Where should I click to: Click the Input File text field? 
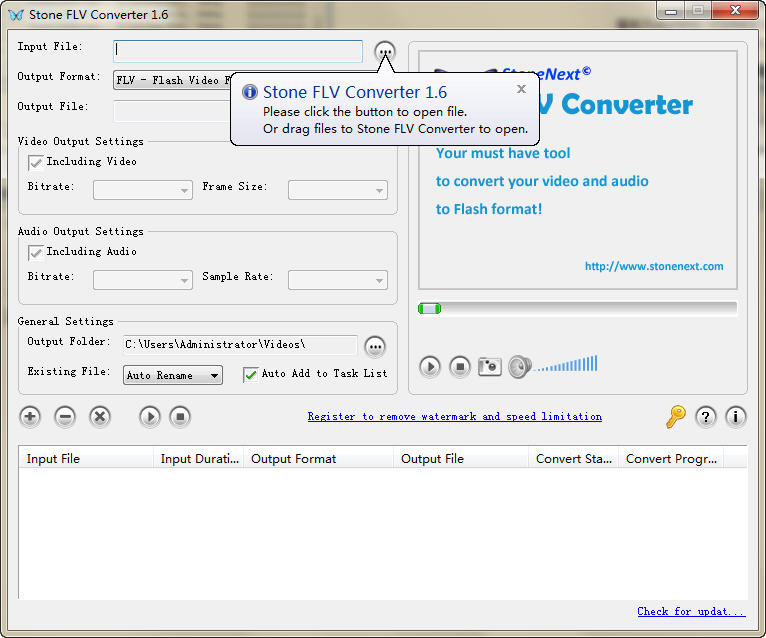coord(238,51)
